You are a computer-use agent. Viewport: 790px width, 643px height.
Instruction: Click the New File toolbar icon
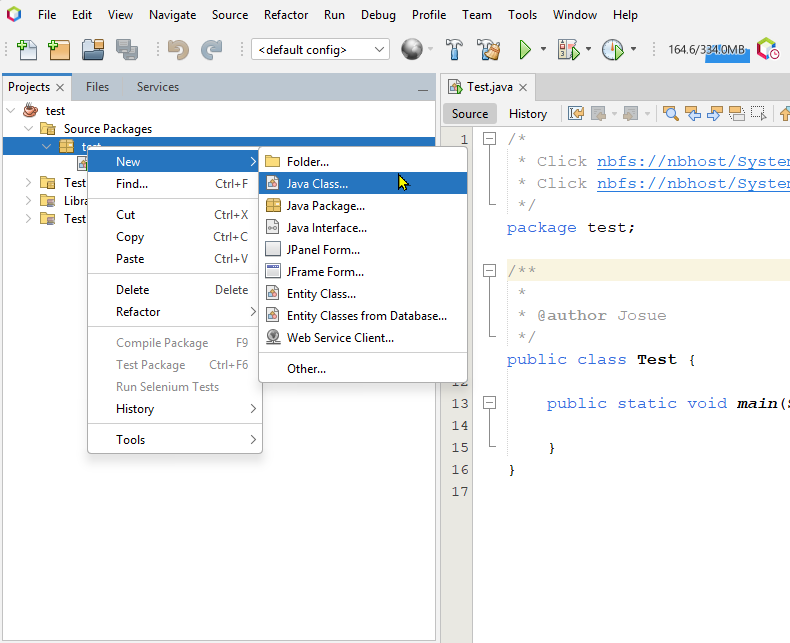point(27,49)
